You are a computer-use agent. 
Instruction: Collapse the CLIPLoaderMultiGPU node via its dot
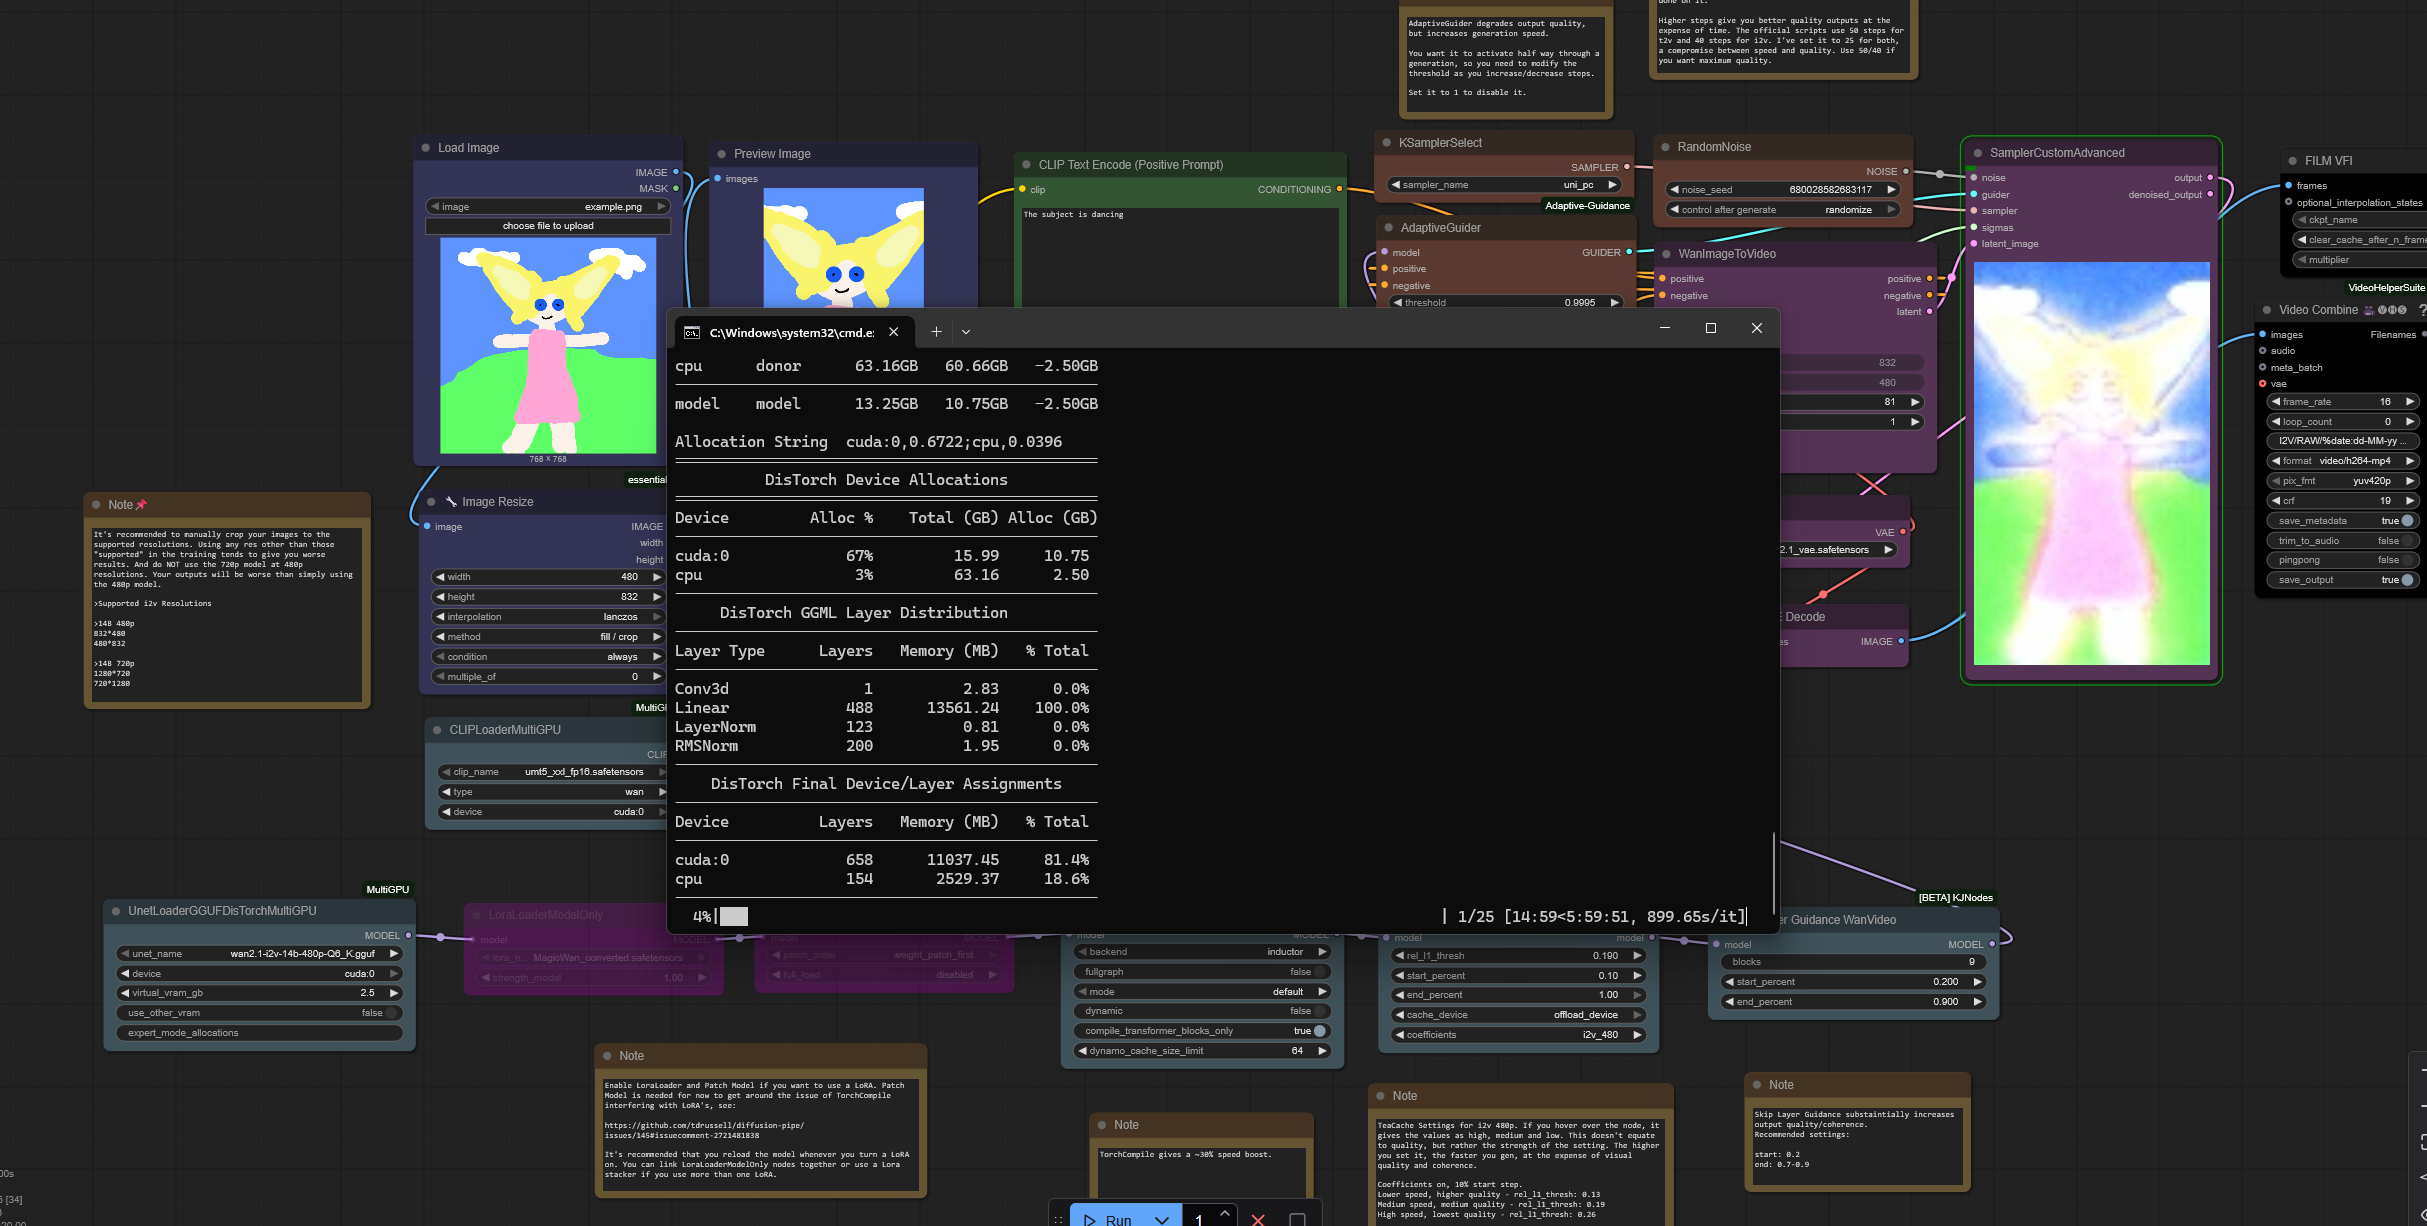click(x=438, y=730)
